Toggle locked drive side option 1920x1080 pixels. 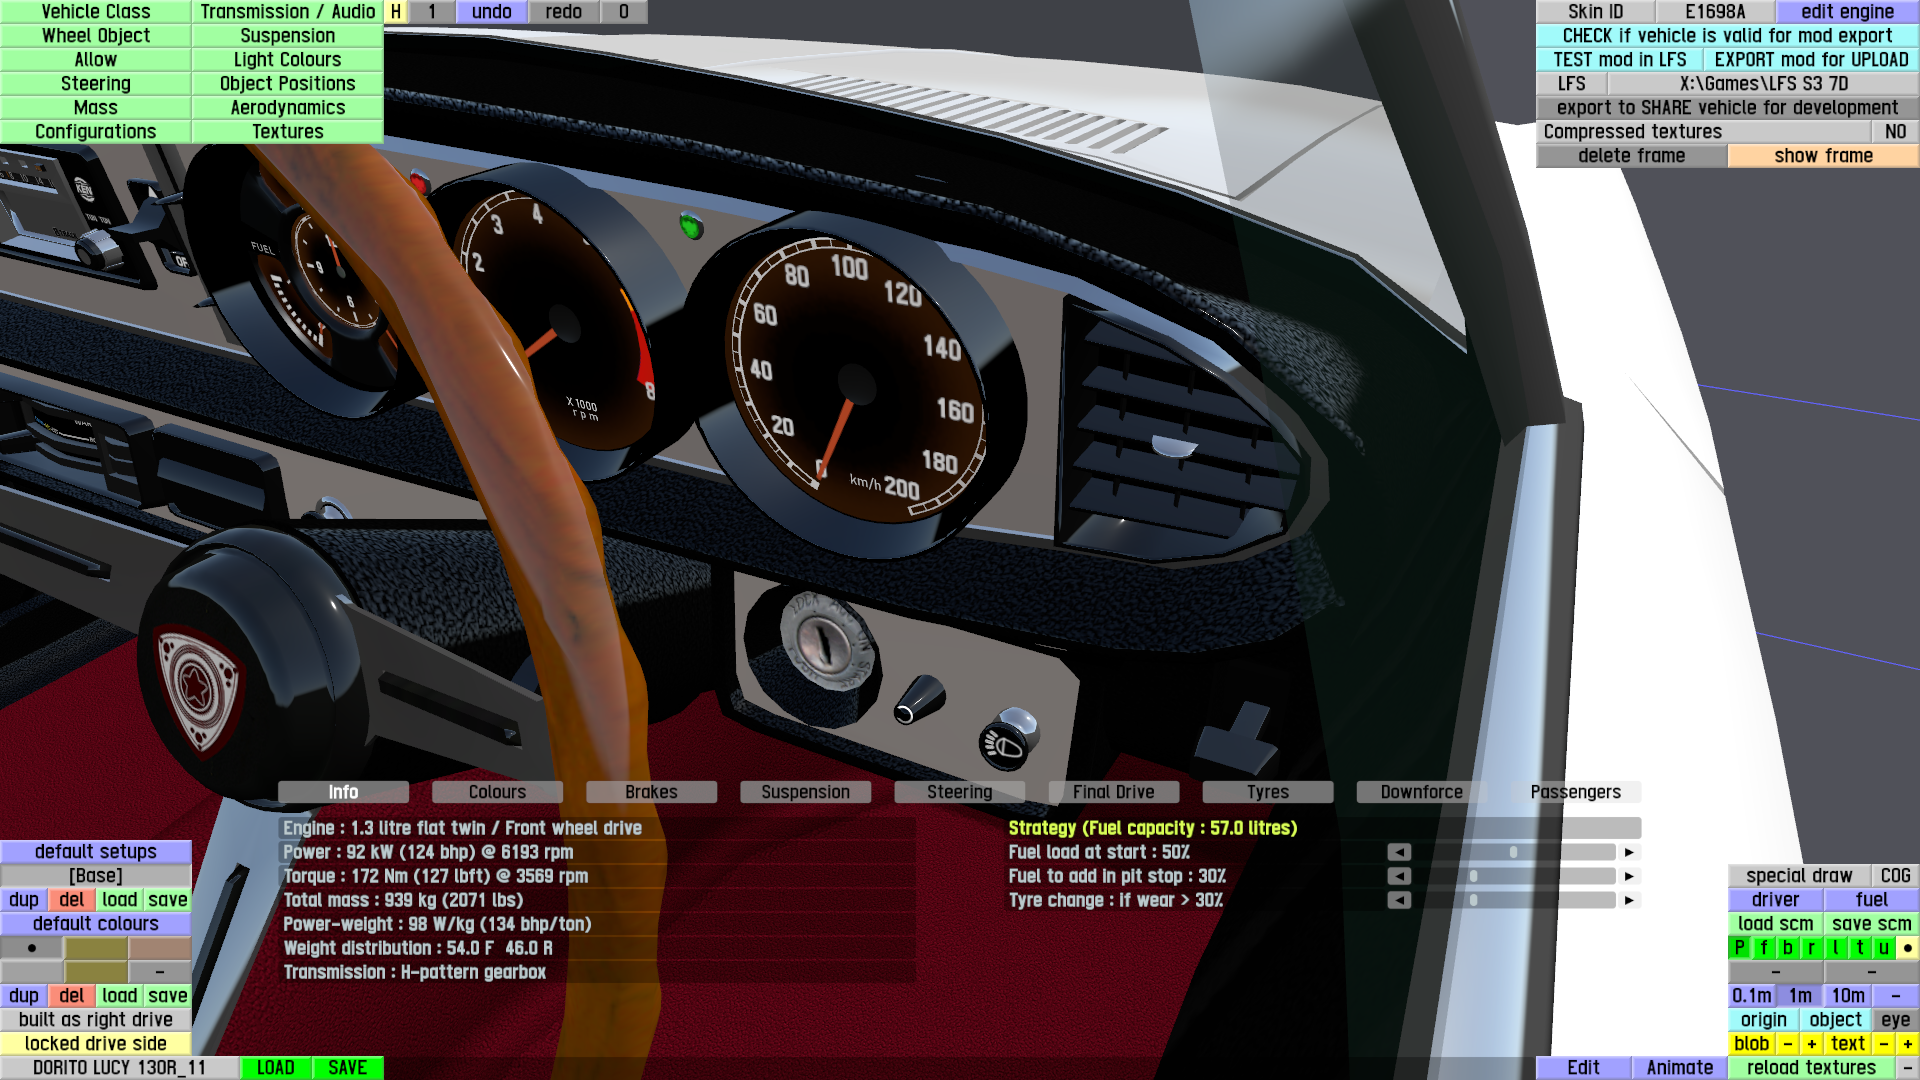[96, 1043]
